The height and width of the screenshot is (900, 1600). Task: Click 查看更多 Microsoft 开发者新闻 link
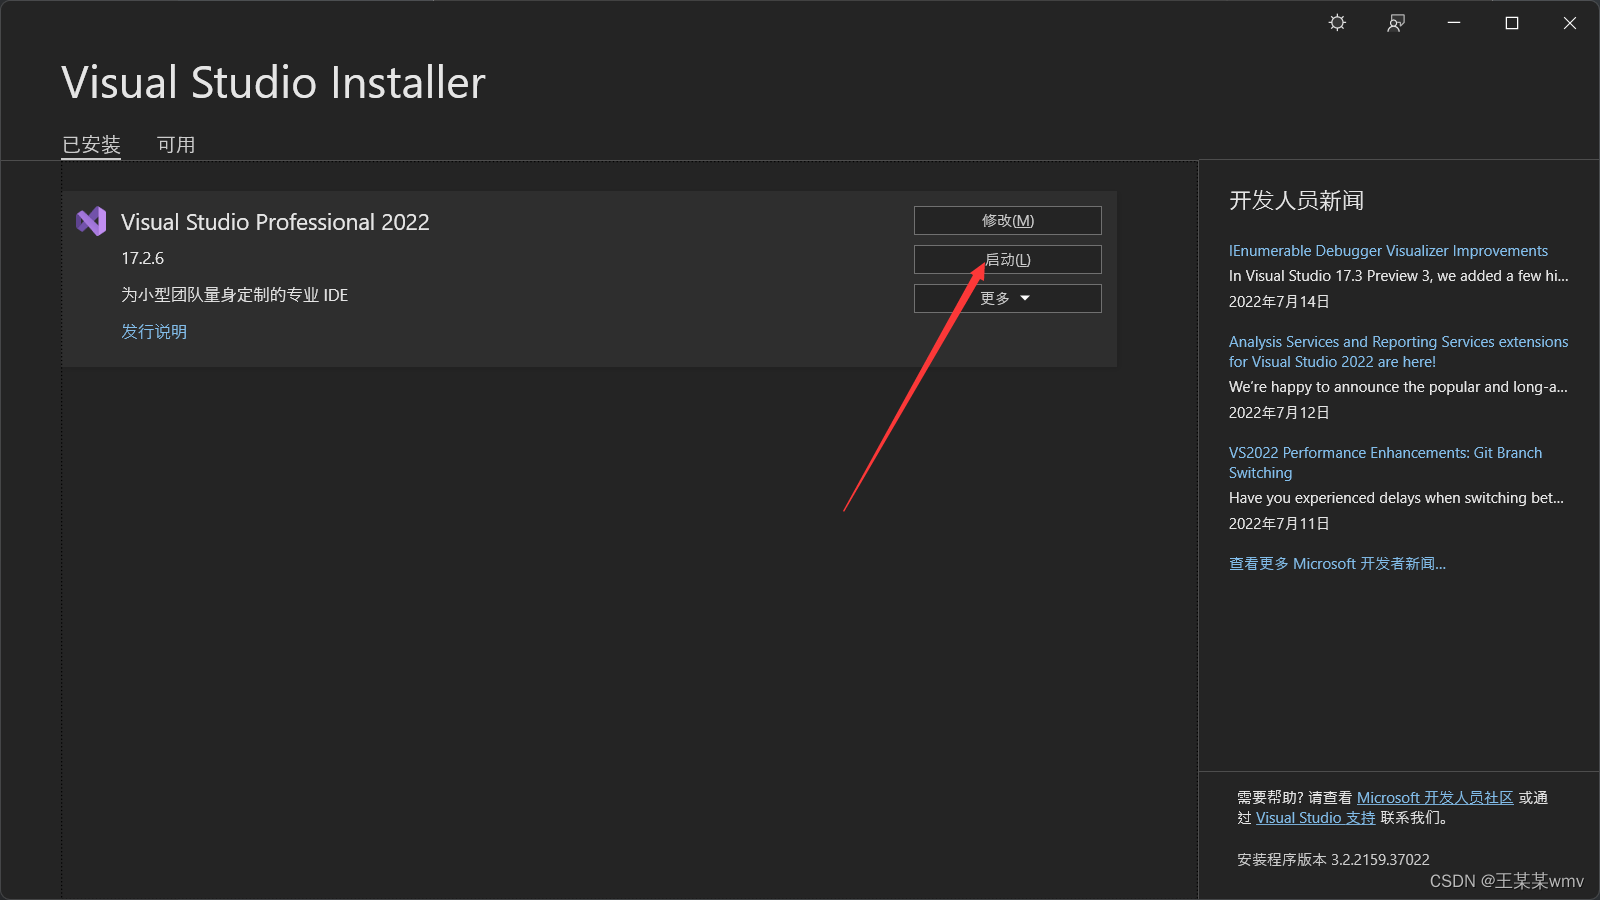point(1337,563)
